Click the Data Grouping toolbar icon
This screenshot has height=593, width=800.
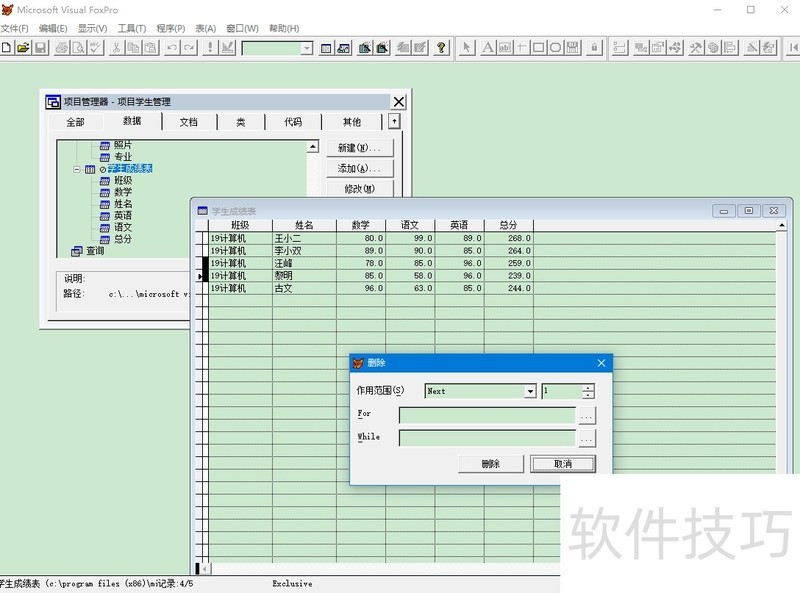tap(619, 48)
